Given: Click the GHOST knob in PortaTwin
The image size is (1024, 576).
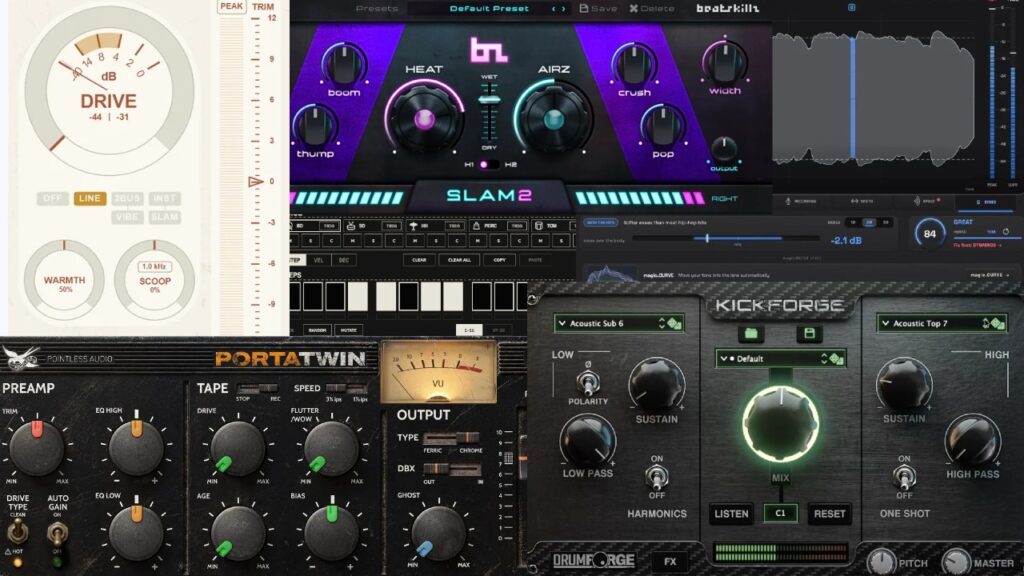Looking at the screenshot, I should click(438, 532).
